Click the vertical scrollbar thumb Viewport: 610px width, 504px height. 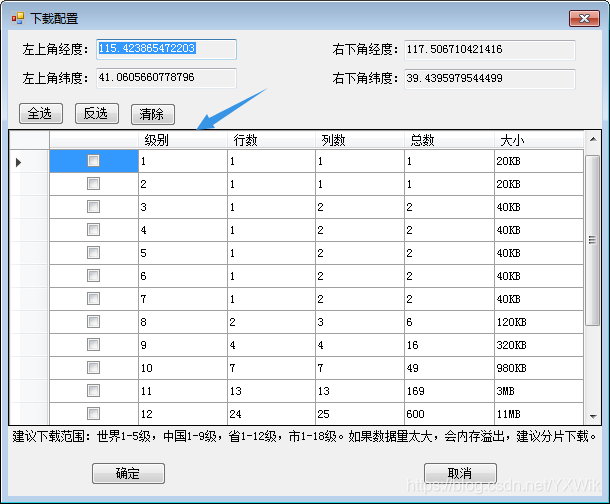click(593, 240)
